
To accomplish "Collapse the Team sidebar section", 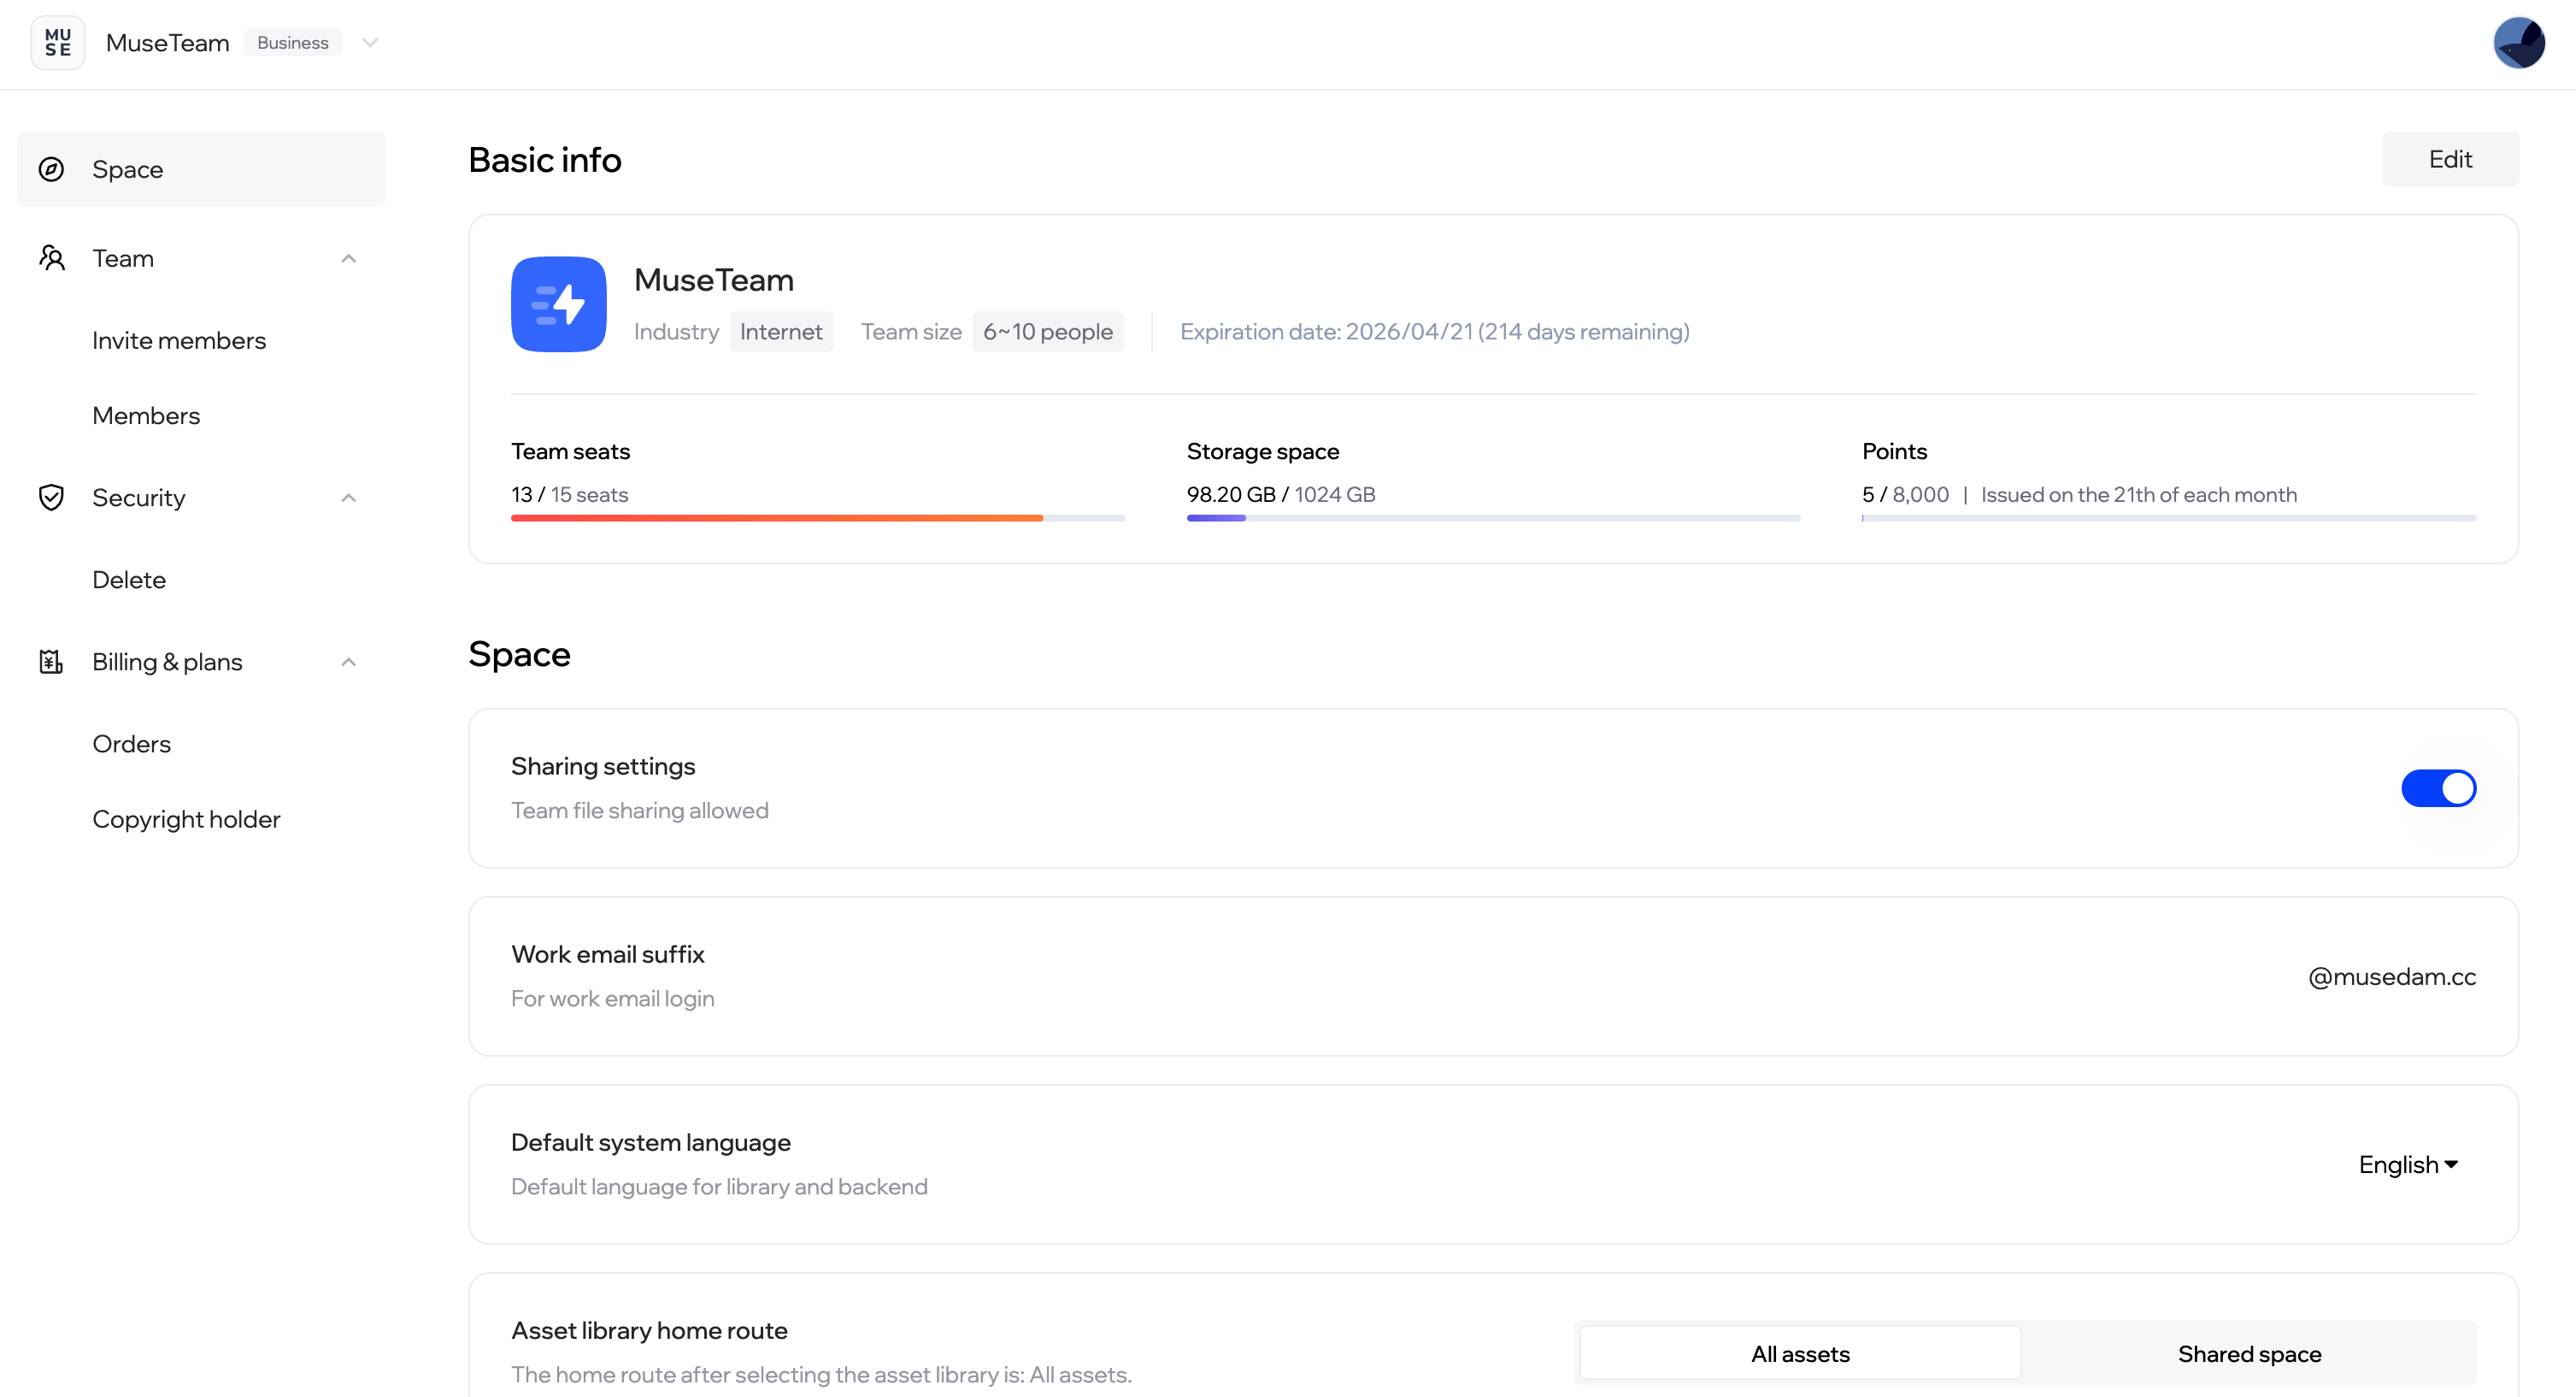I will click(348, 258).
